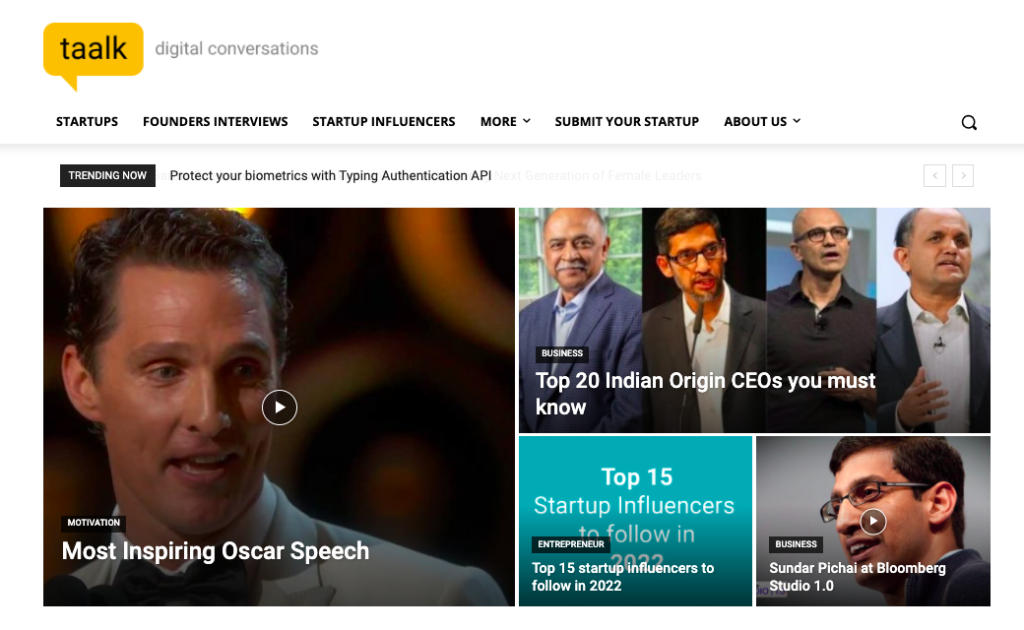The height and width of the screenshot is (630, 1024).
Task: Switch to FOUNDERS INTERVIEWS section
Action: click(x=215, y=121)
